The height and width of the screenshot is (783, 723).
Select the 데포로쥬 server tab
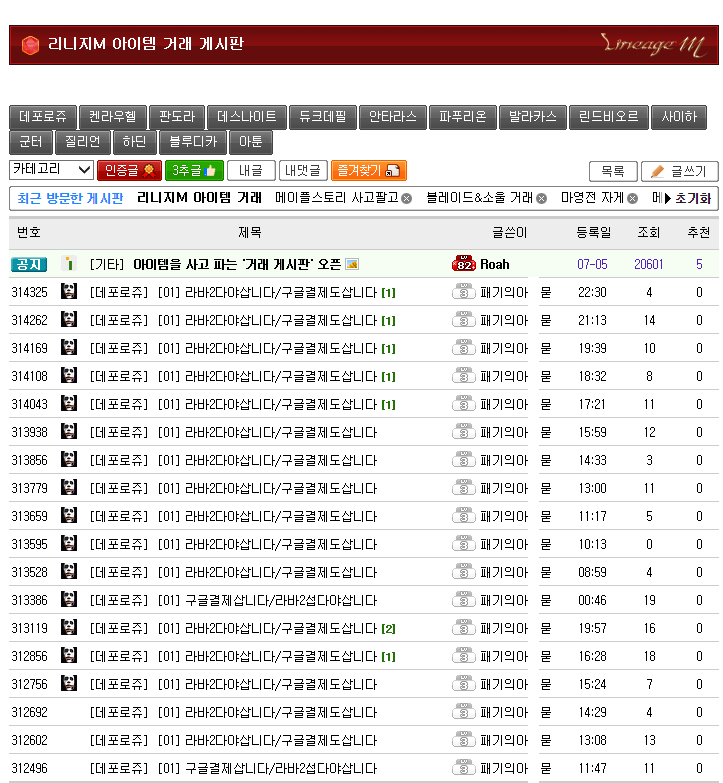click(43, 117)
